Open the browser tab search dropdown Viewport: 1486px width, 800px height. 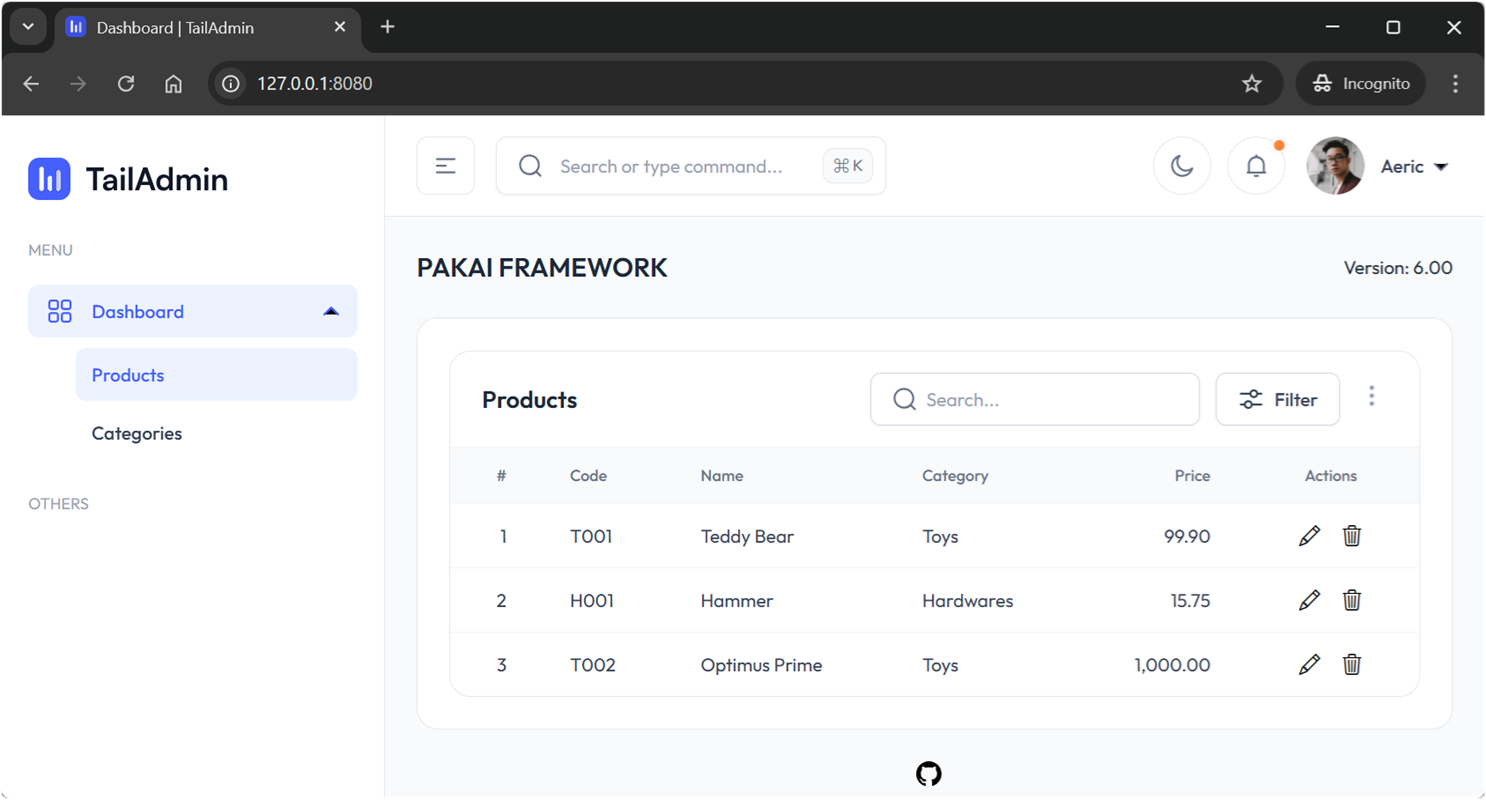click(x=28, y=27)
